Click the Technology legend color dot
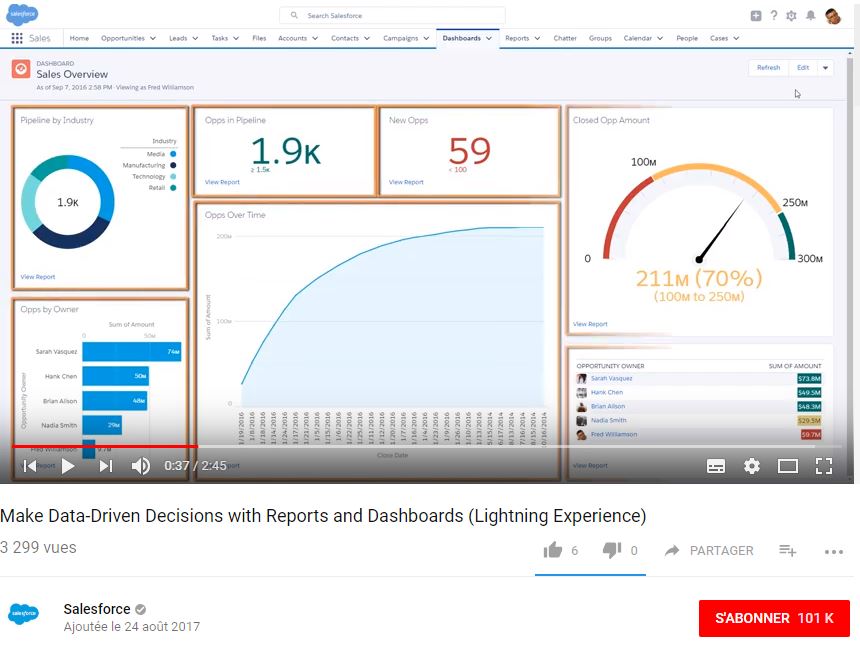The height and width of the screenshot is (645, 860). pyautogui.click(x=173, y=177)
